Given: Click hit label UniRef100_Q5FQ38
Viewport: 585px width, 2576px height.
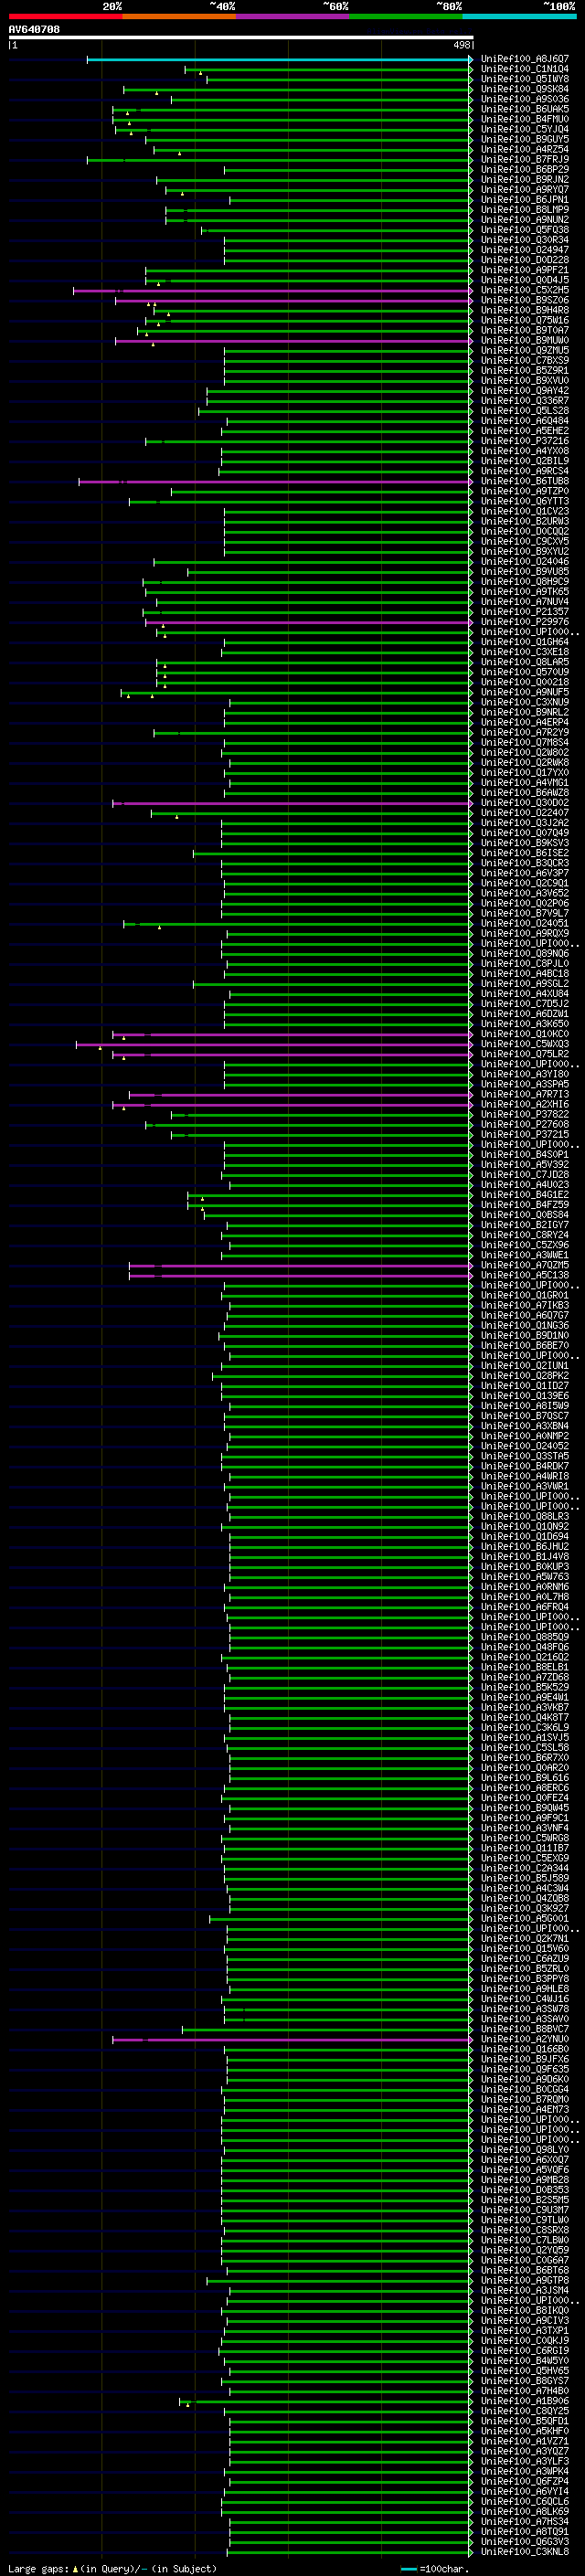Looking at the screenshot, I should click(x=524, y=230).
